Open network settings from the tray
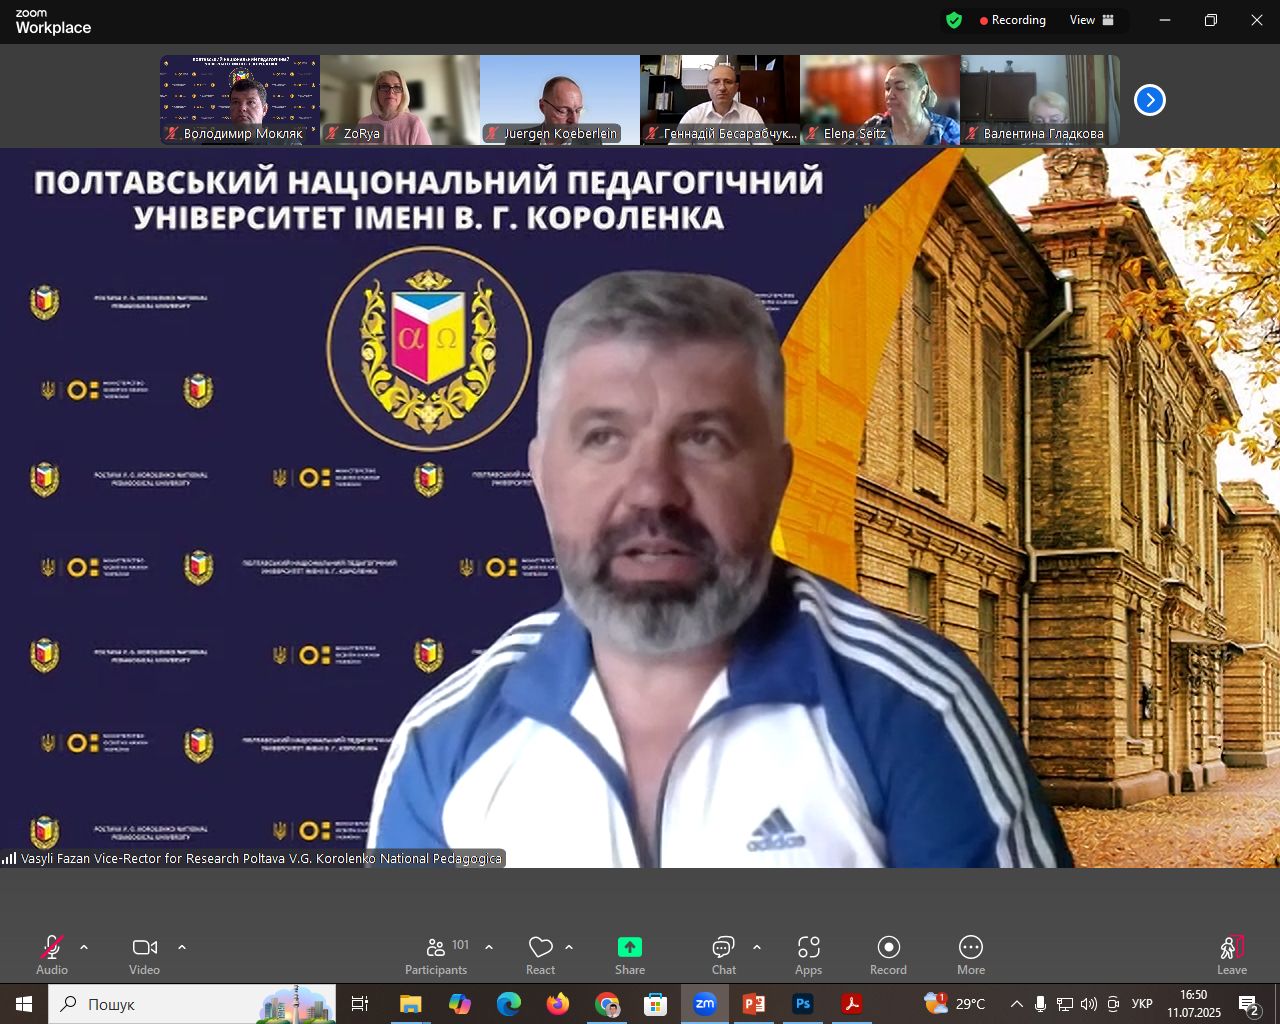This screenshot has height=1024, width=1280. point(1065,1004)
